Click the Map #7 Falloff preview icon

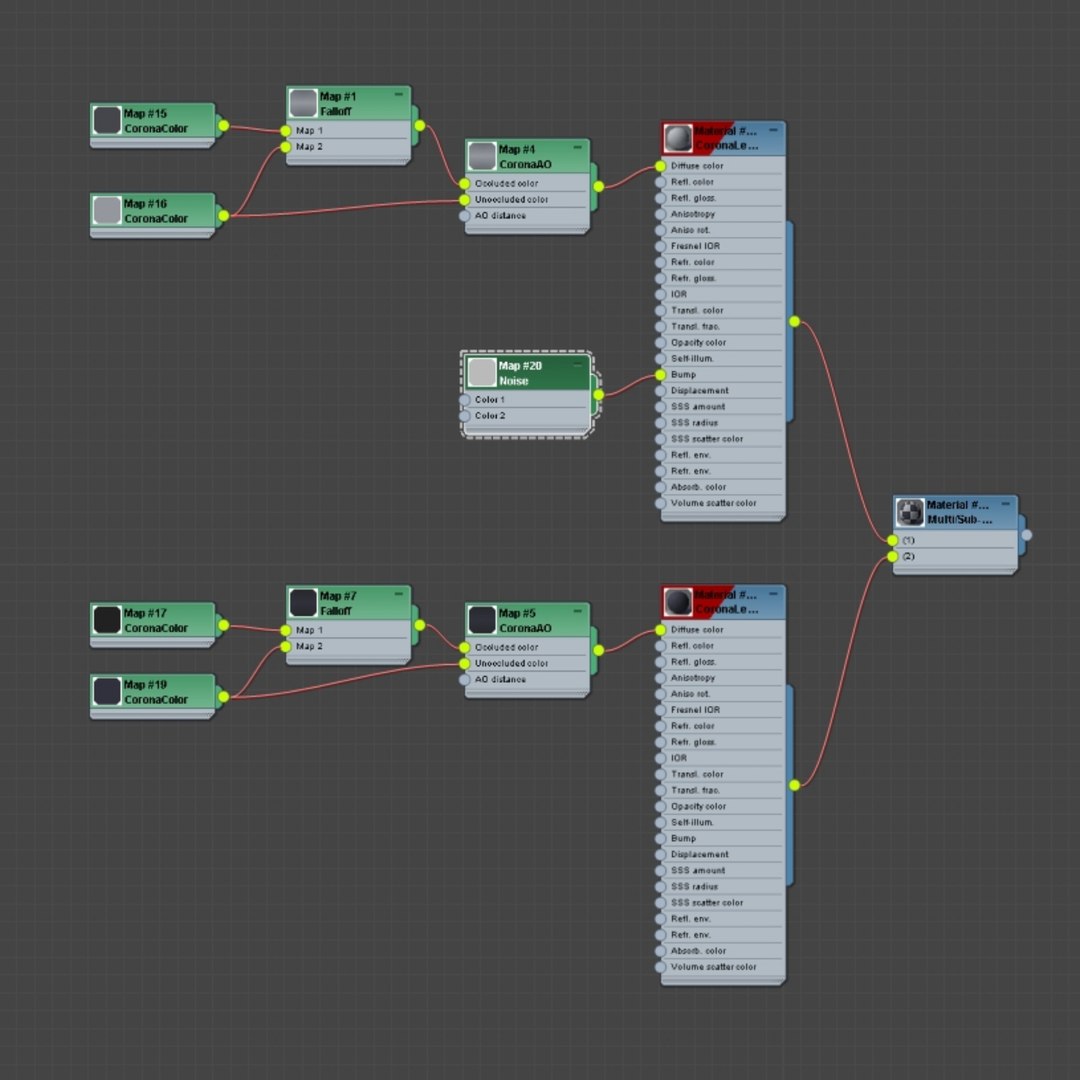pos(302,603)
